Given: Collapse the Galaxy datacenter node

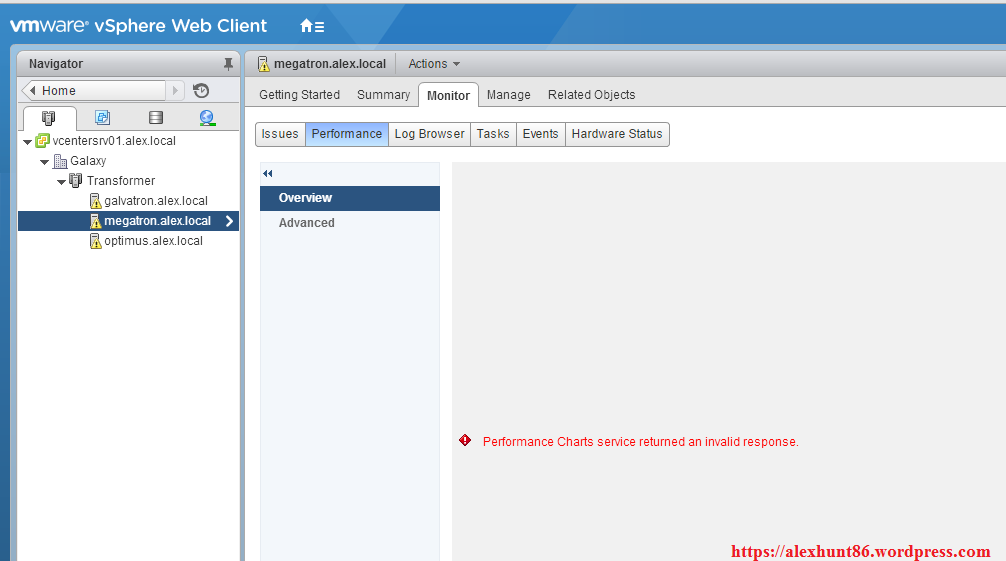Looking at the screenshot, I should [45, 162].
